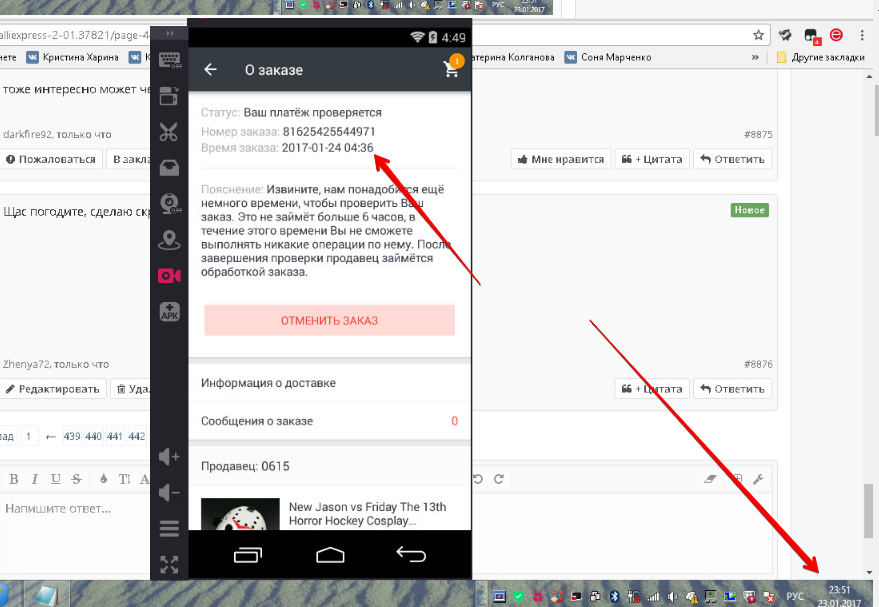879x607 pixels.
Task: Open the APK install icon
Action: click(x=169, y=311)
